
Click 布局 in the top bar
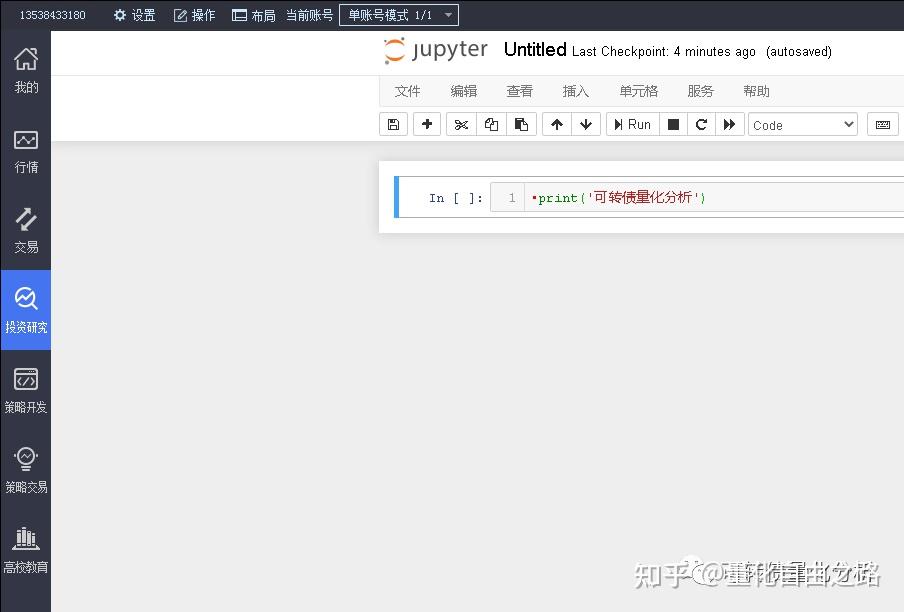254,15
